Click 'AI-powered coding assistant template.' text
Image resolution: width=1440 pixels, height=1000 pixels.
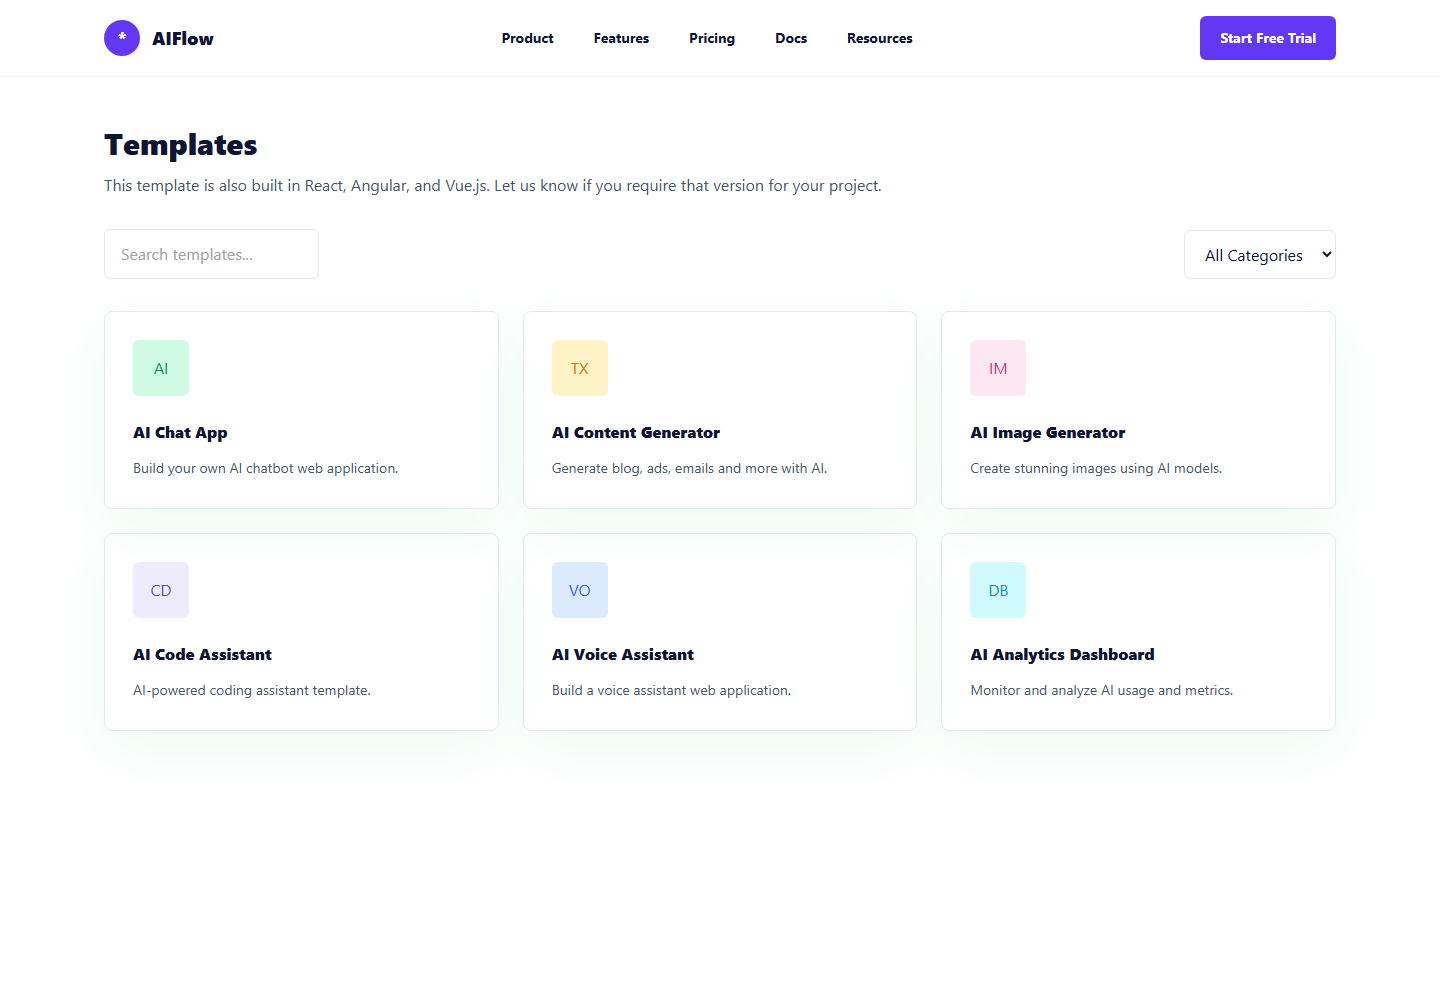point(252,690)
